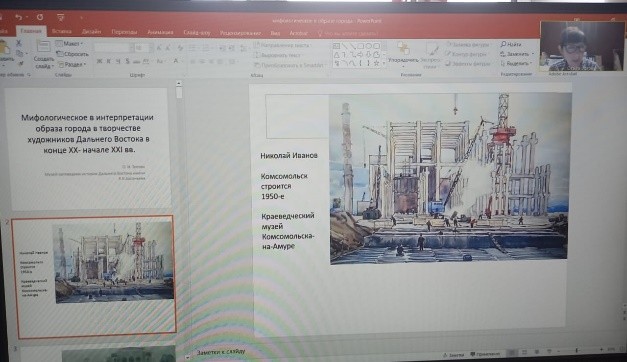Open the Макет layout dropdown
The width and height of the screenshot is (627, 362).
click(70, 43)
